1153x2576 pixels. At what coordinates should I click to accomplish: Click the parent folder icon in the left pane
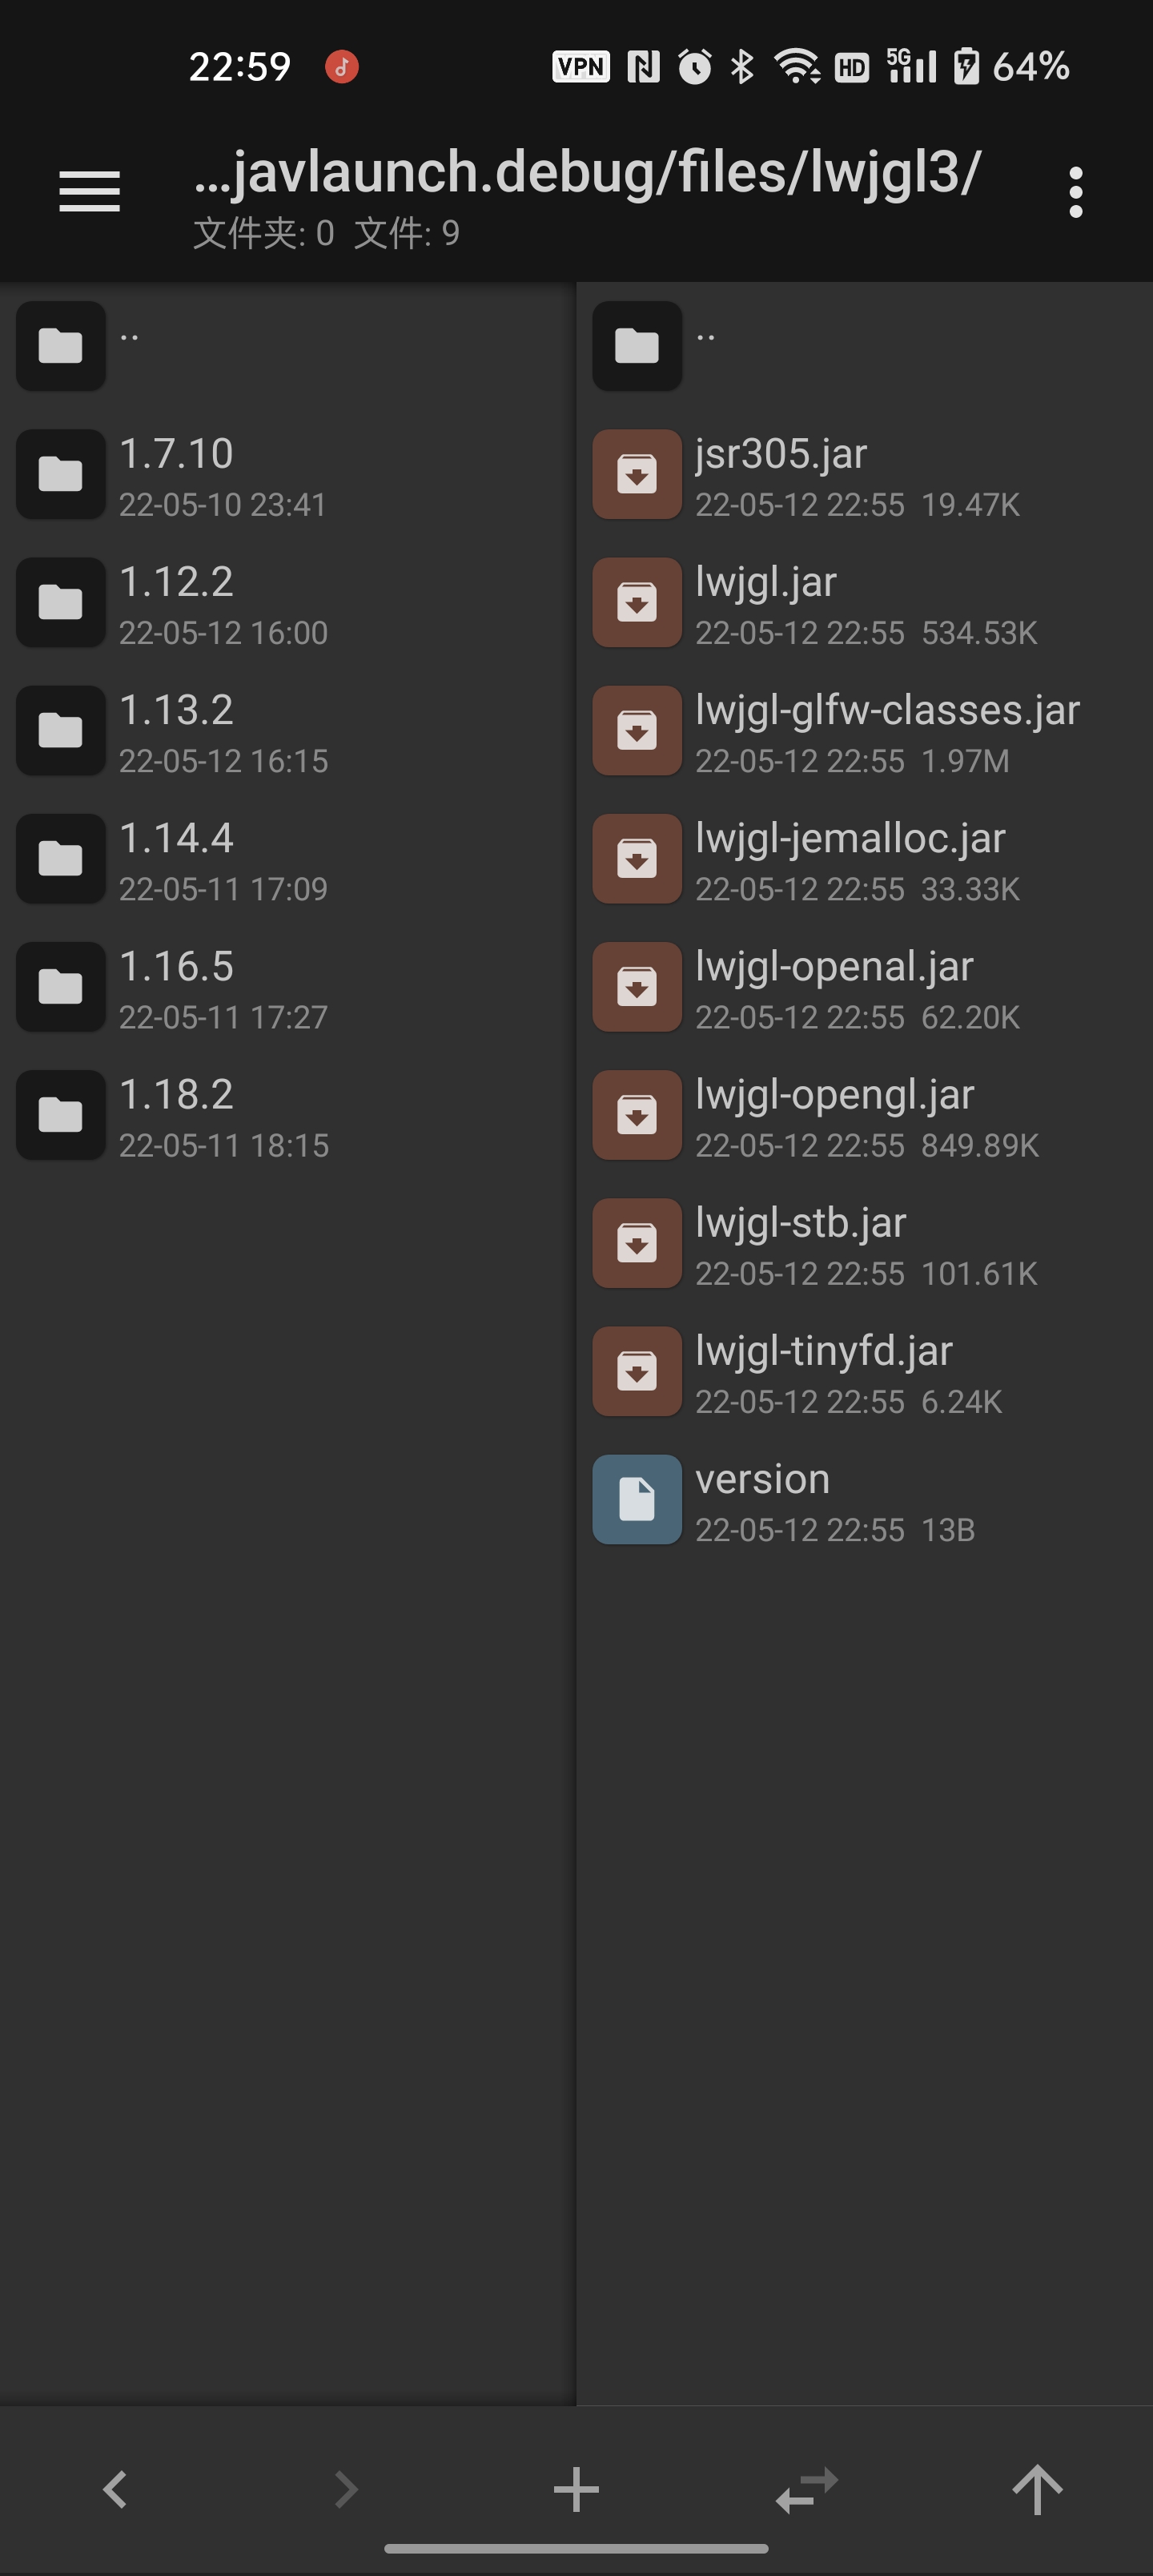point(60,346)
